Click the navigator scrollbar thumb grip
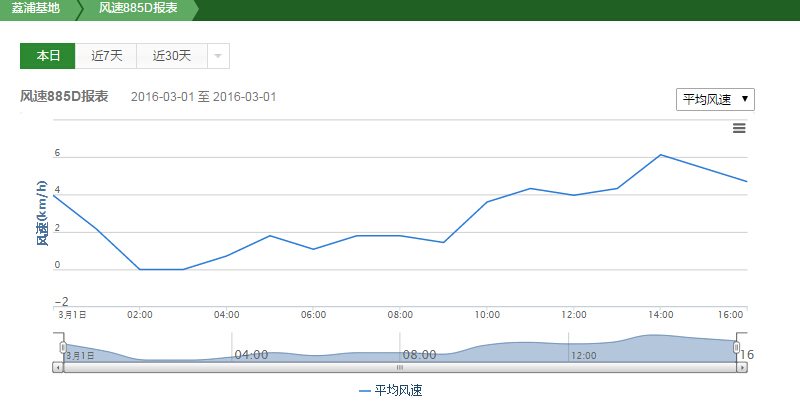 (x=400, y=368)
